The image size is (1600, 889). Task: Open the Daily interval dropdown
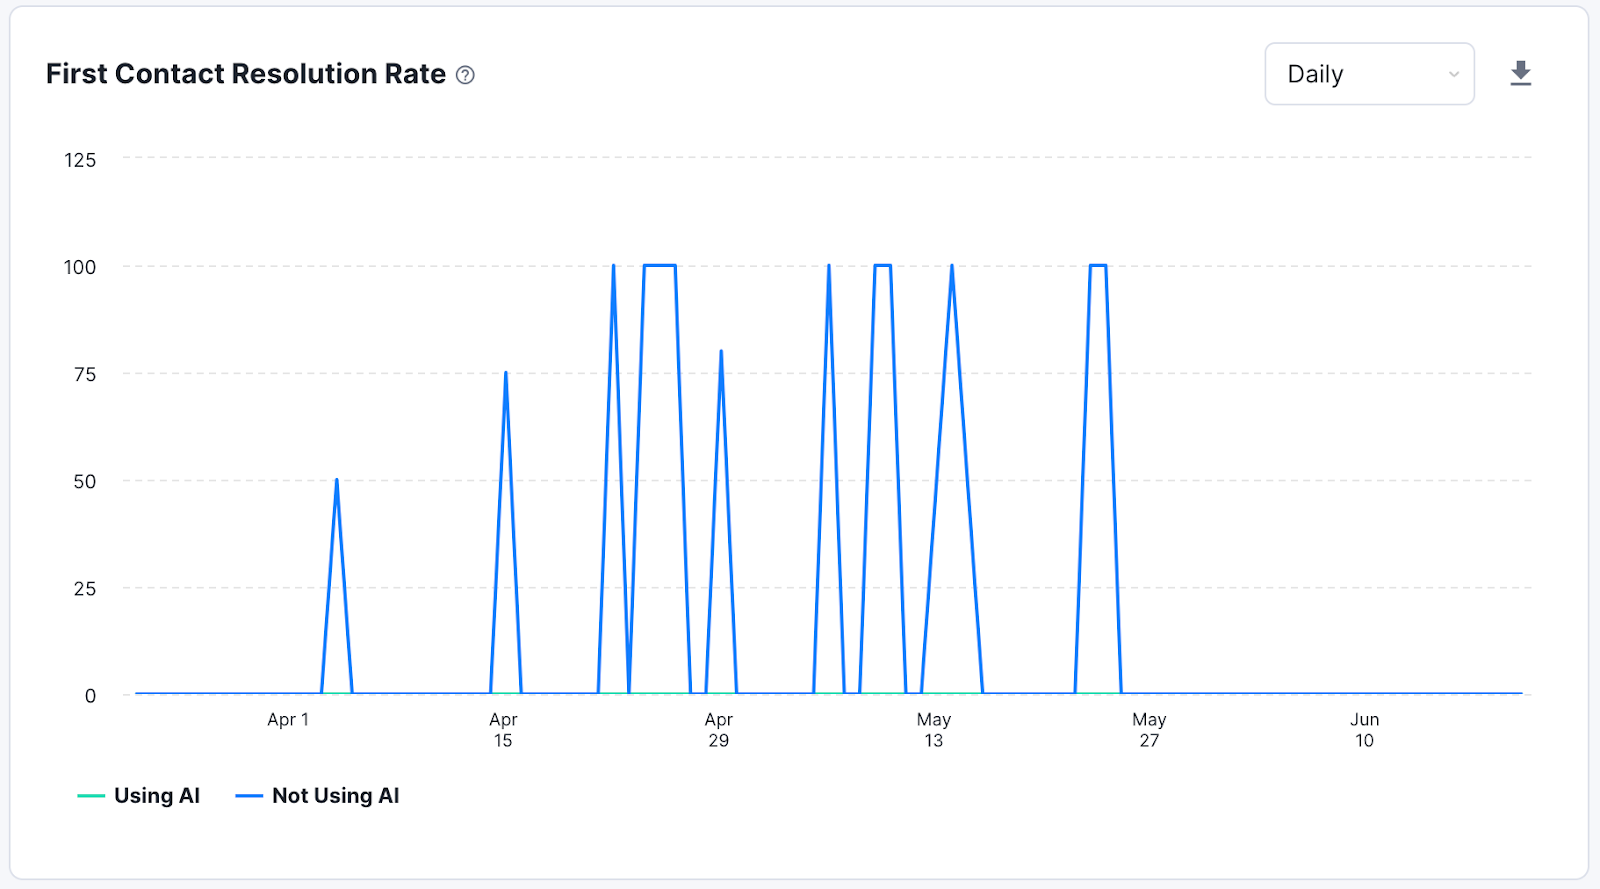tap(1368, 74)
